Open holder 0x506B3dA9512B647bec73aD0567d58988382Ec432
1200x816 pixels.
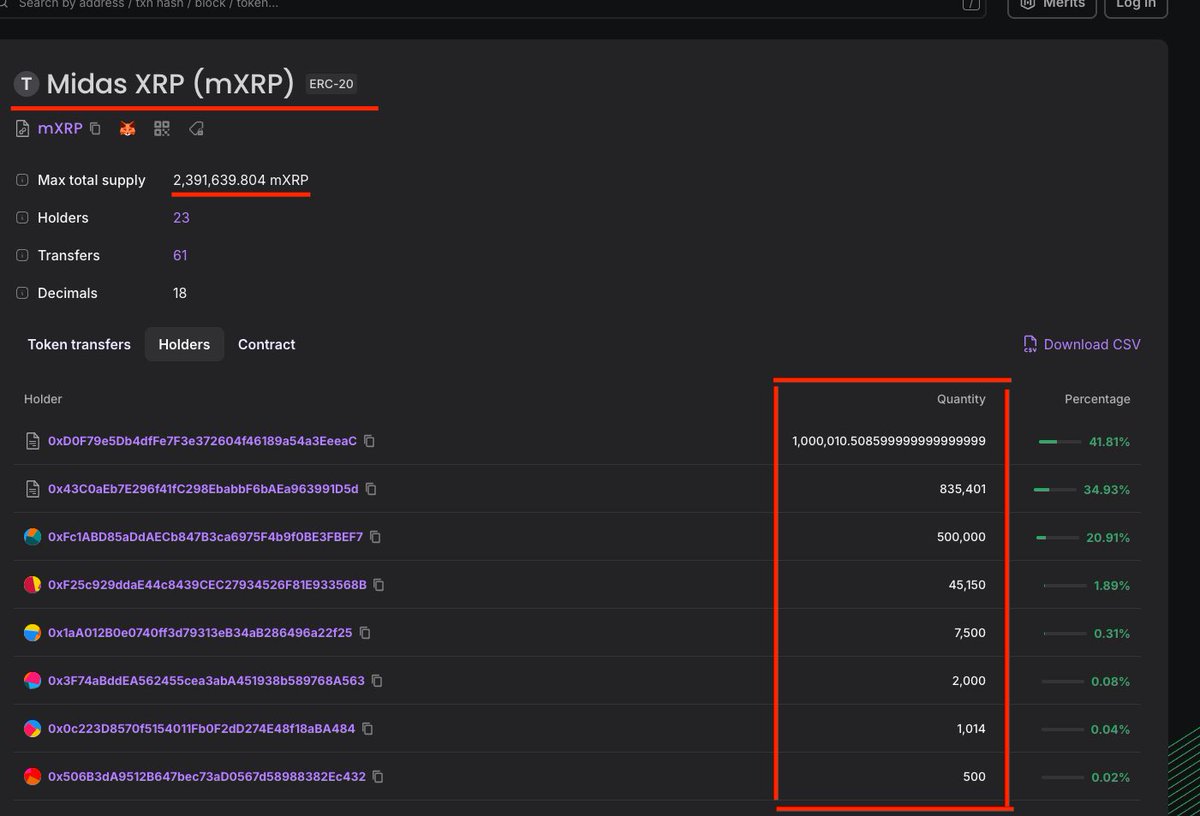207,777
